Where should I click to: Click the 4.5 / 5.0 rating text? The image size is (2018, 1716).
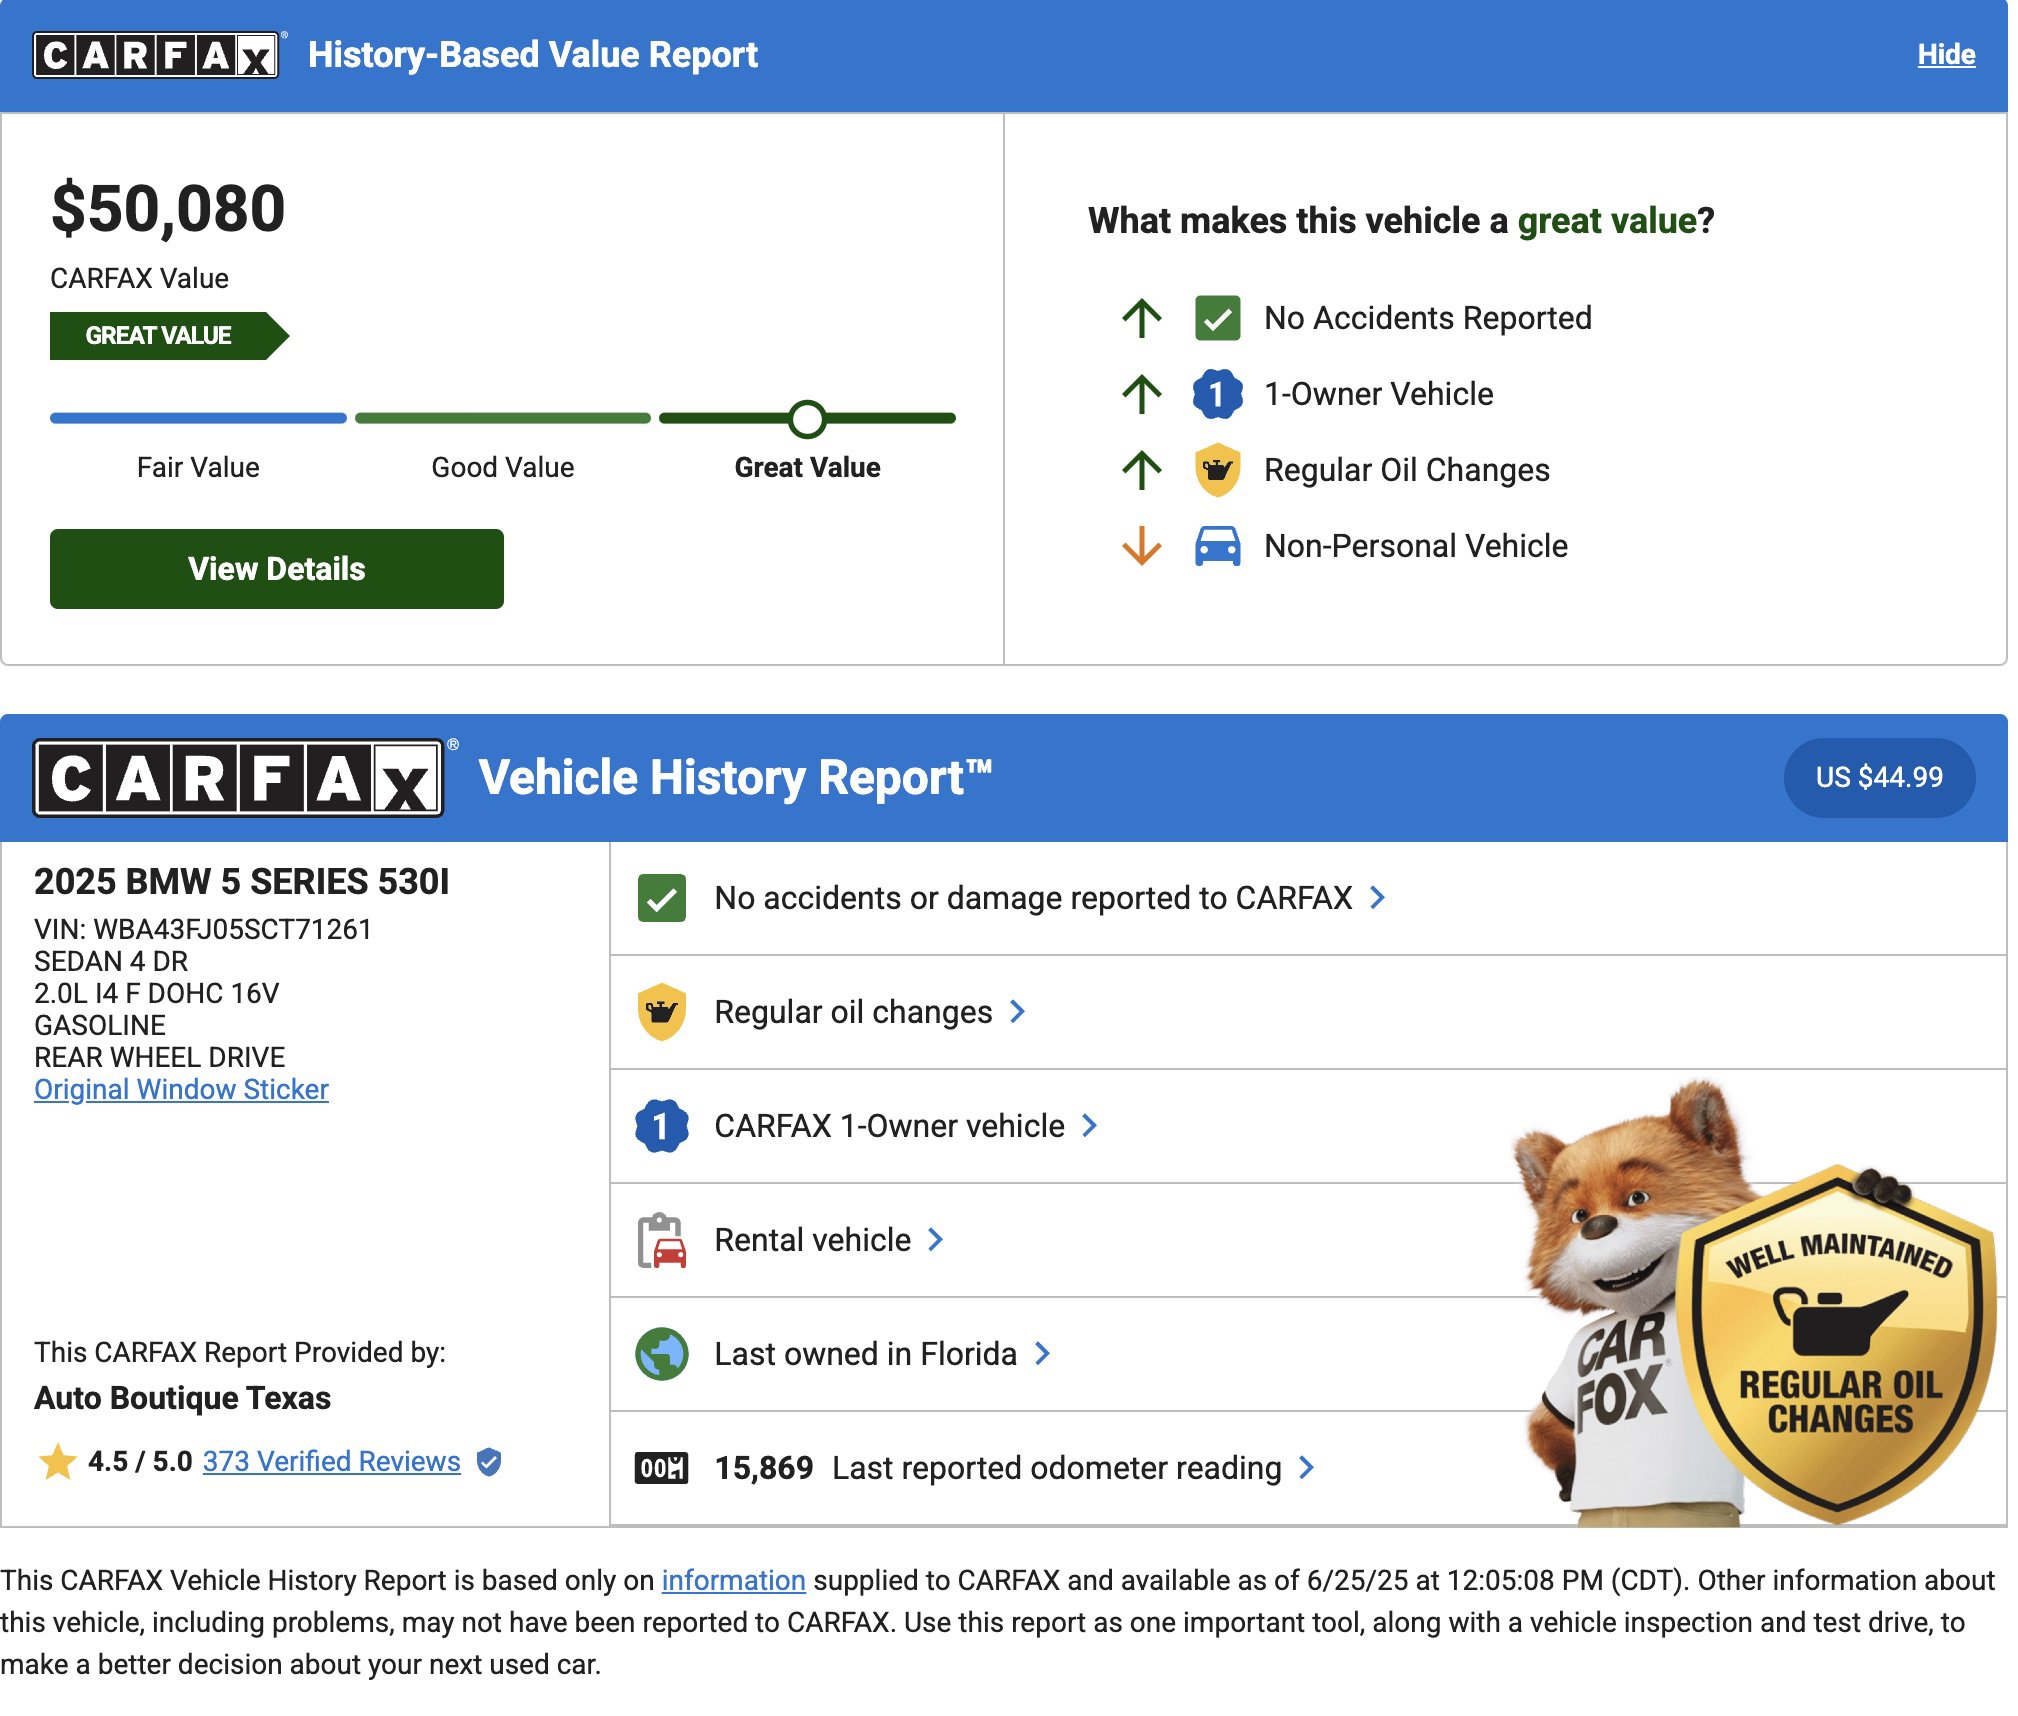coord(140,1462)
